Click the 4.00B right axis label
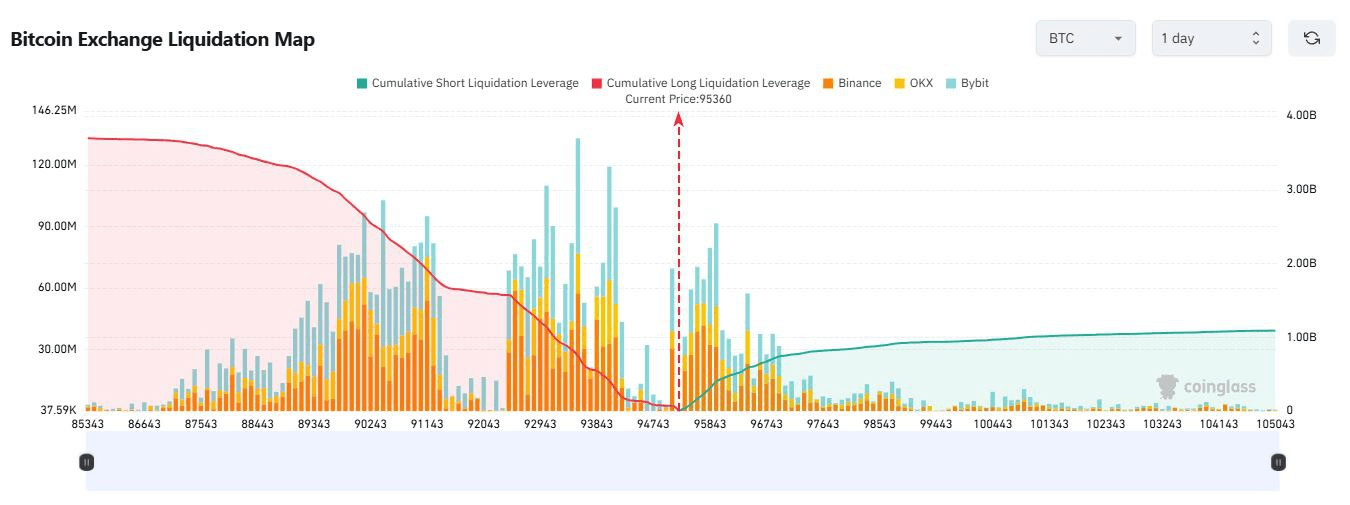Viewport: 1350px width, 505px height. click(x=1301, y=116)
